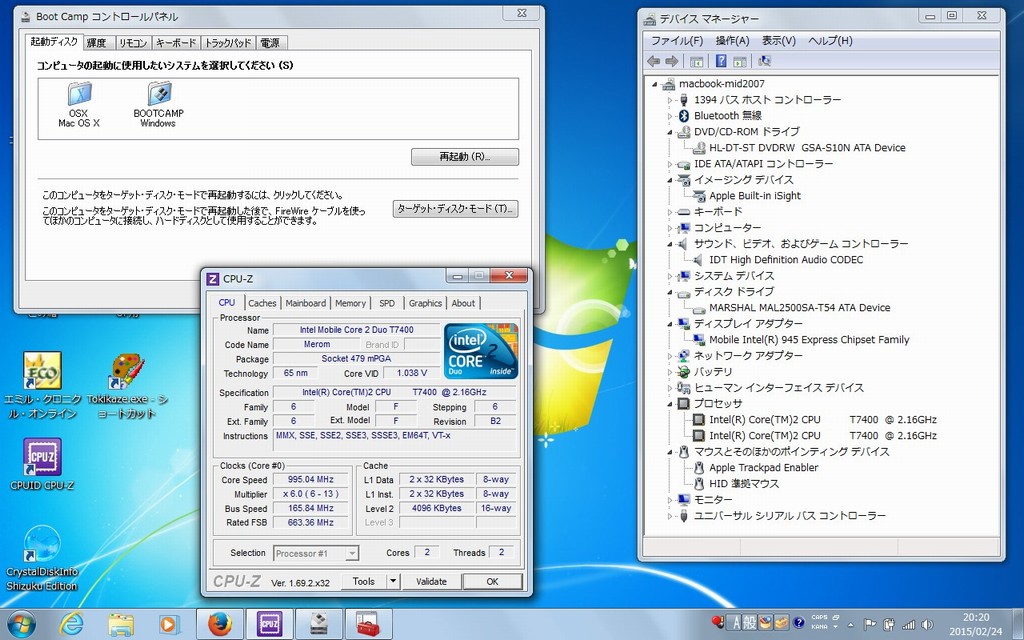Viewport: 1024px width, 640px height.
Task: Open the 操作(A) menu
Action: coord(733,41)
